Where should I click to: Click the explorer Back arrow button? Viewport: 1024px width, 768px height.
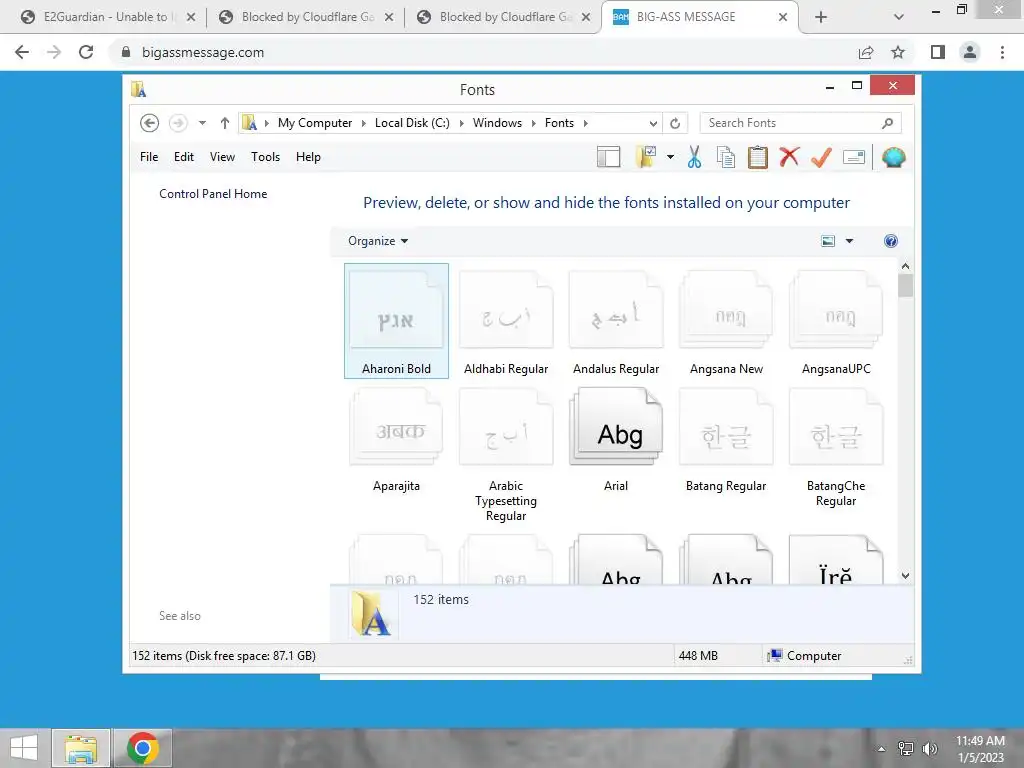click(x=150, y=123)
